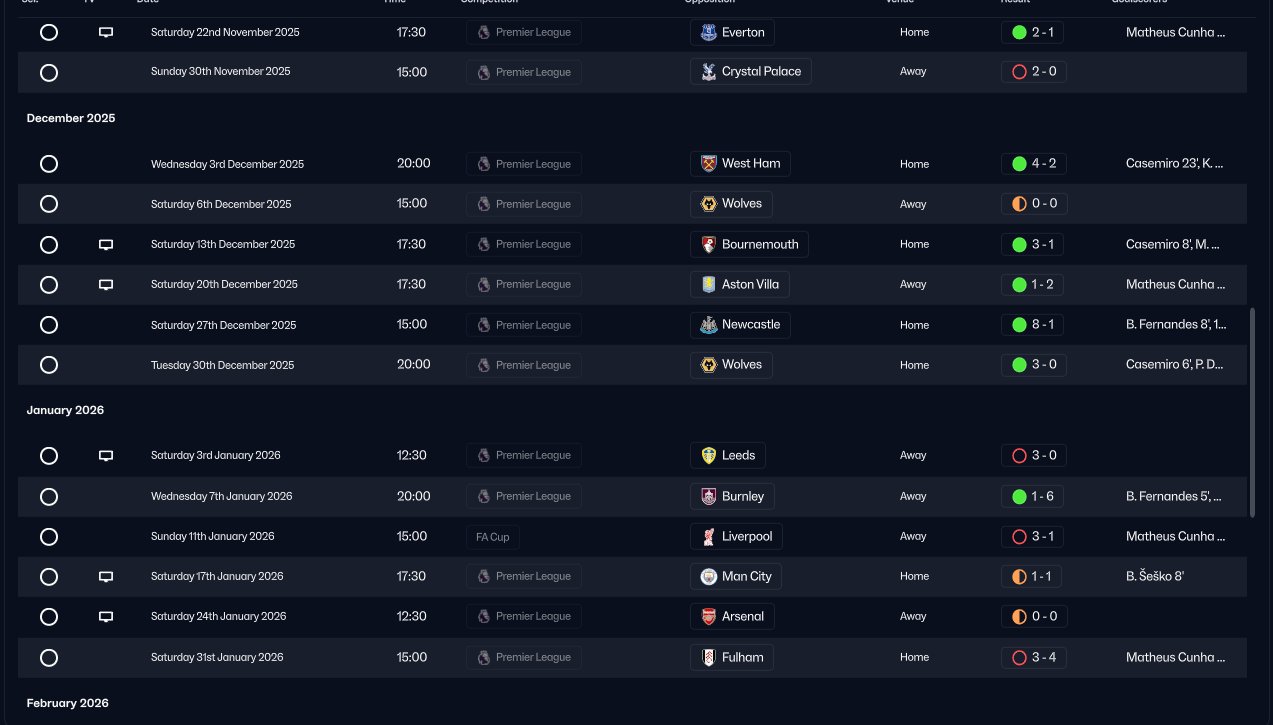1273x725 pixels.
Task: Select the radio circle for Burnley fixture
Action: [x=49, y=496]
